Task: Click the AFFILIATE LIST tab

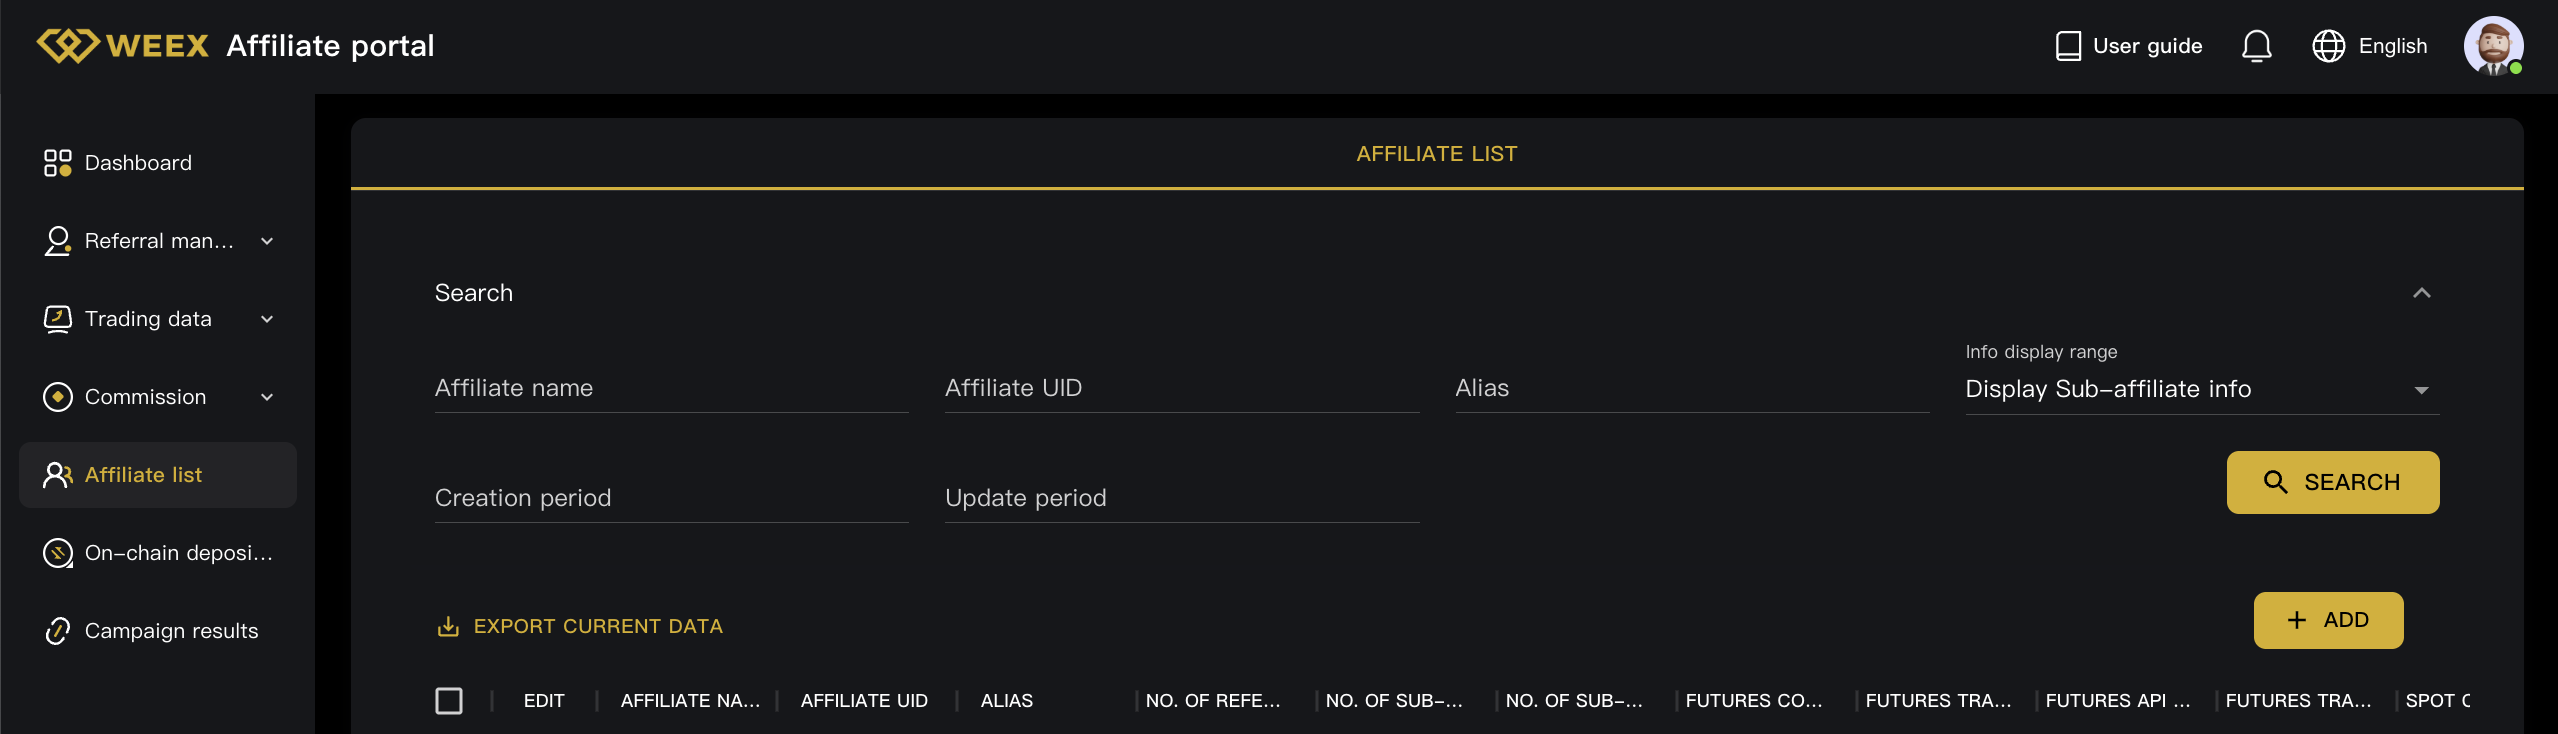Action: tap(1436, 154)
